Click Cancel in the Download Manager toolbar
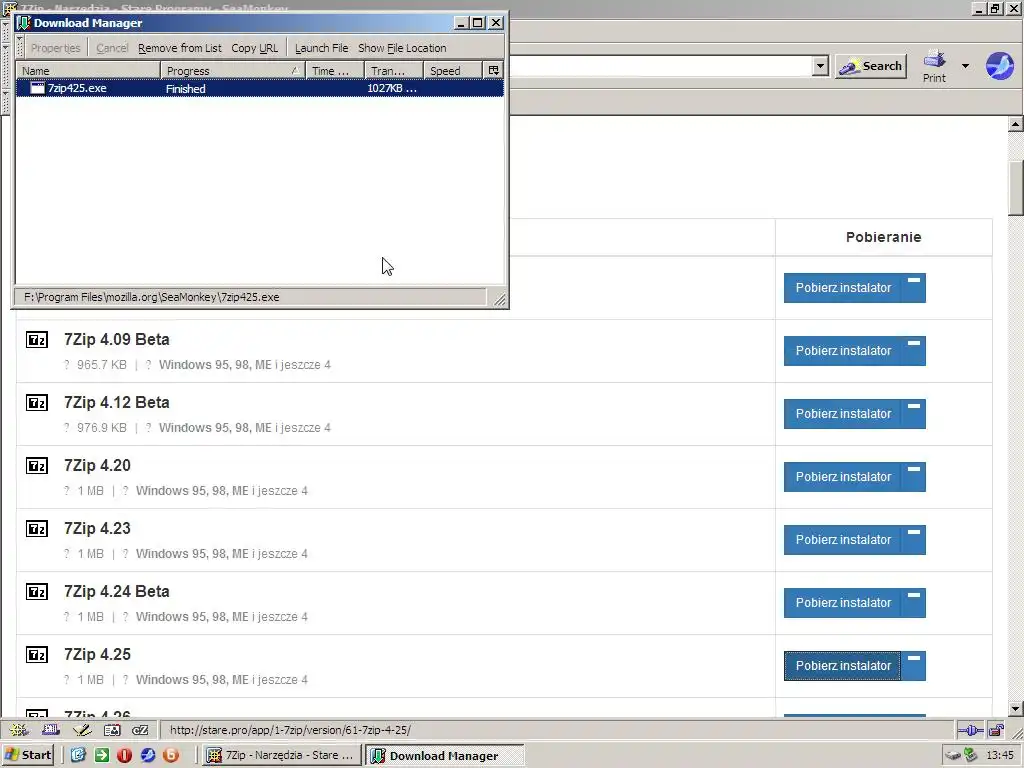 tap(112, 48)
